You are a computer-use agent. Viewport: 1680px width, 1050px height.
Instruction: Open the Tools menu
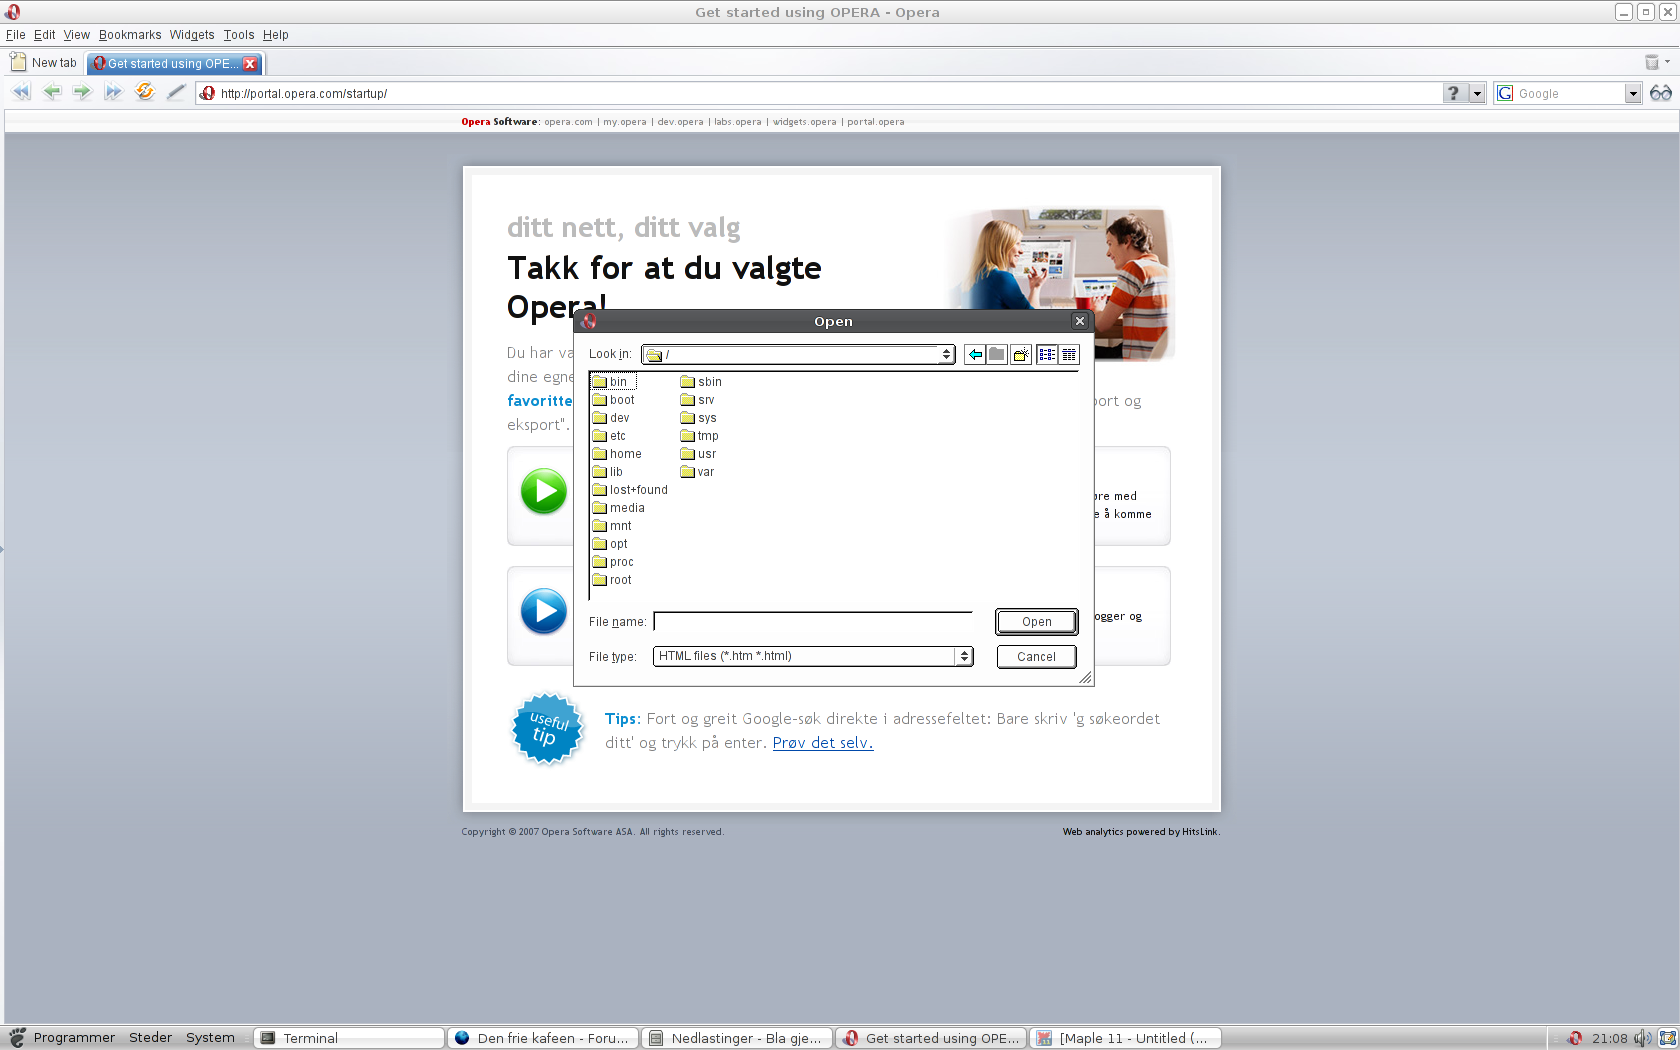(239, 34)
